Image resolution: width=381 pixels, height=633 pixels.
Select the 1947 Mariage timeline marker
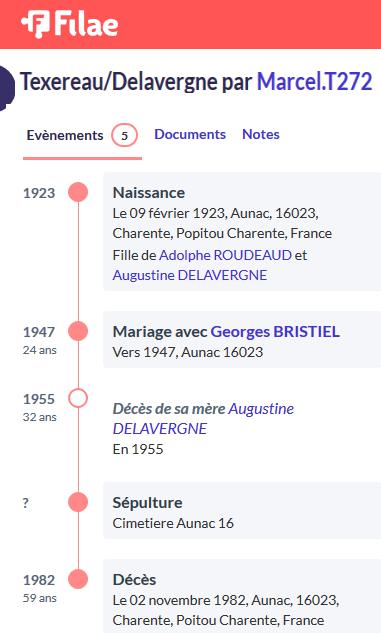[78, 331]
